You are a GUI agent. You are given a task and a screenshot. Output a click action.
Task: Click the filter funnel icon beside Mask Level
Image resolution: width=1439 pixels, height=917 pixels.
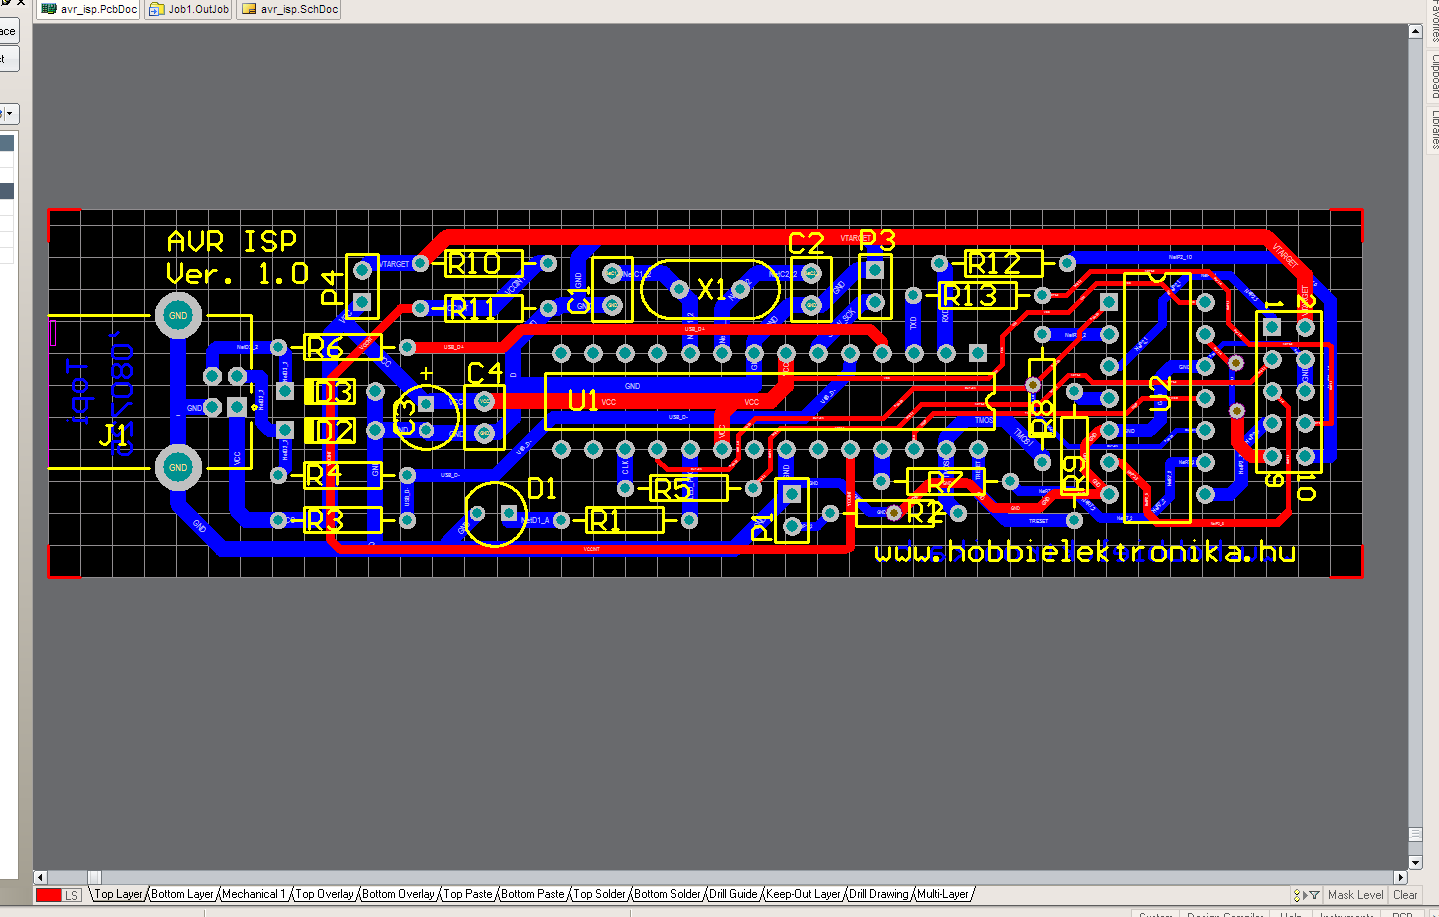1314,895
